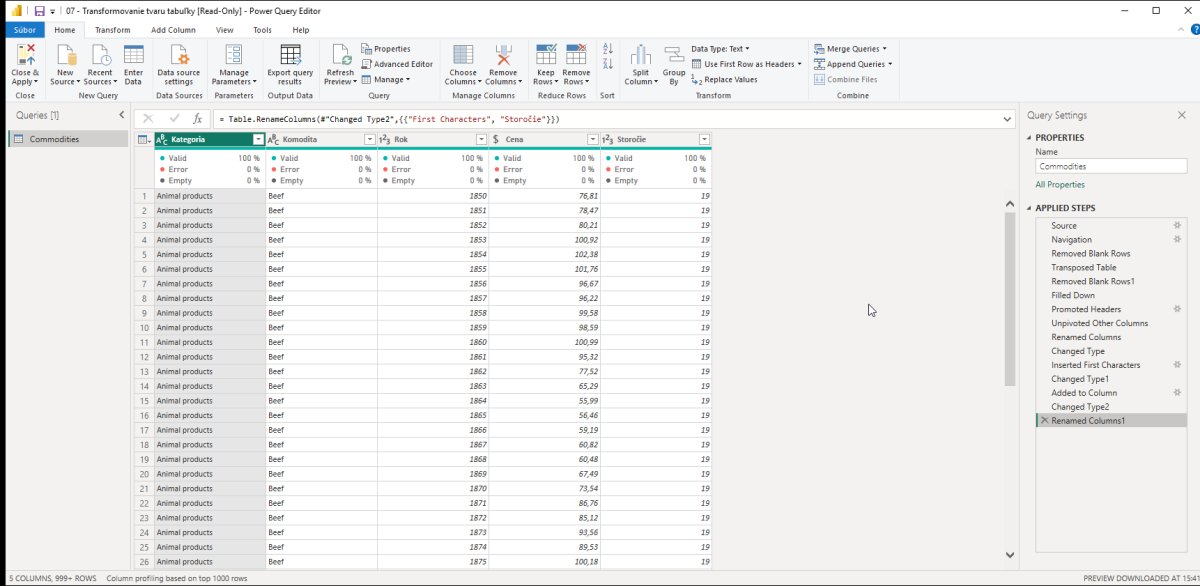
Task: Sort ascending using the A-Z icon
Action: 607,49
